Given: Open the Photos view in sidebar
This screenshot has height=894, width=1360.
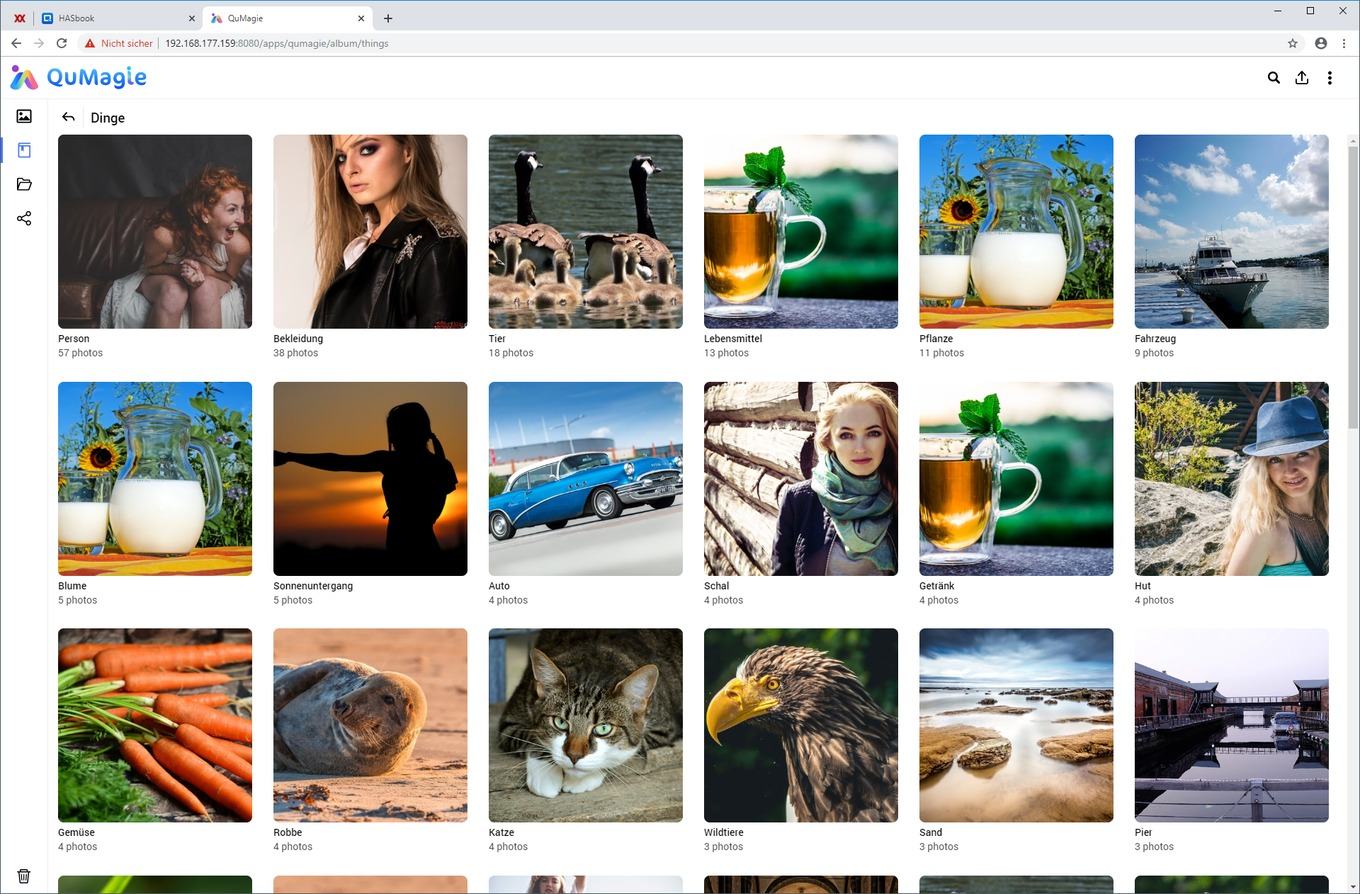Looking at the screenshot, I should tap(24, 117).
